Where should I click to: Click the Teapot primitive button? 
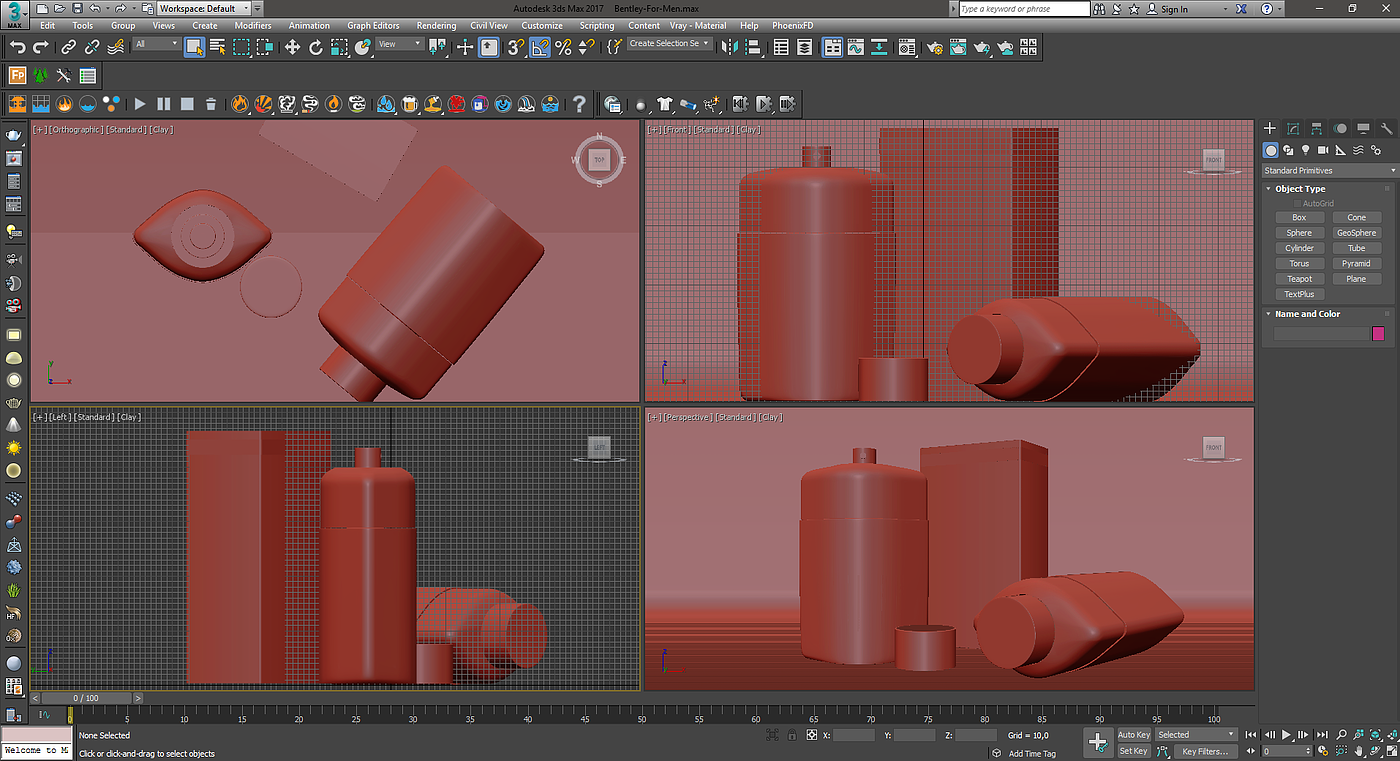coord(1299,279)
